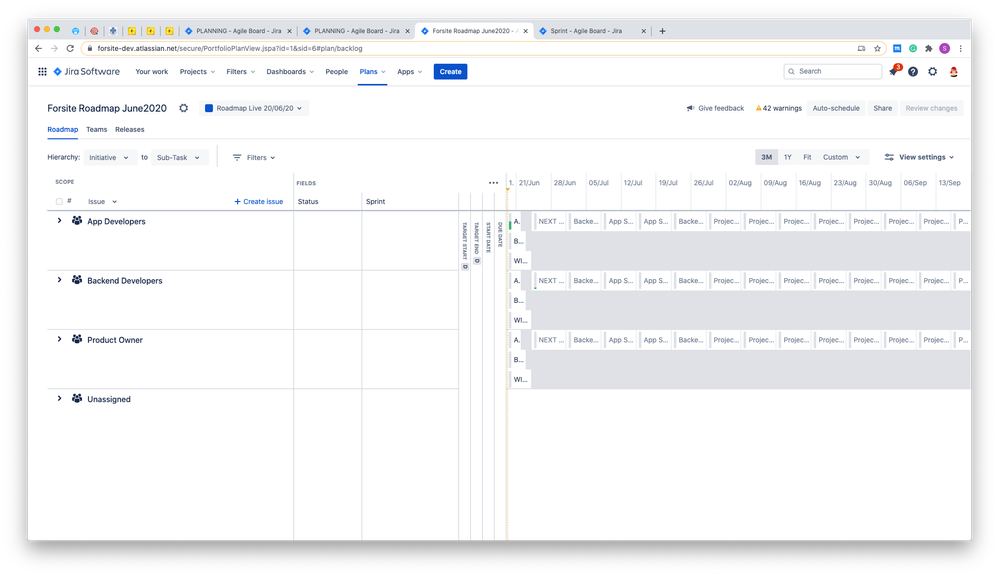The height and width of the screenshot is (577, 999).
Task: Click the filter lines icon
Action: click(x=237, y=157)
